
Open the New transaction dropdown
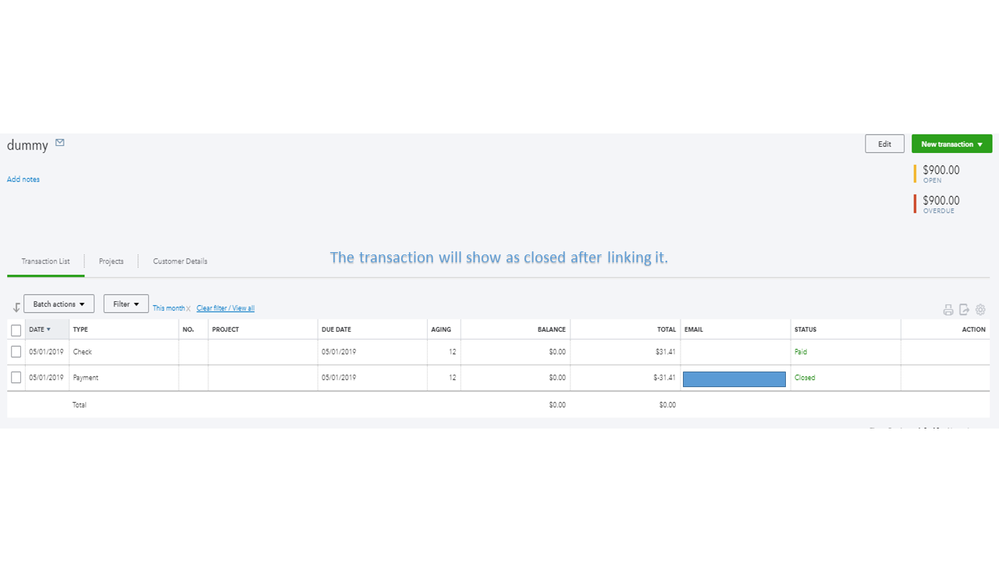point(951,144)
